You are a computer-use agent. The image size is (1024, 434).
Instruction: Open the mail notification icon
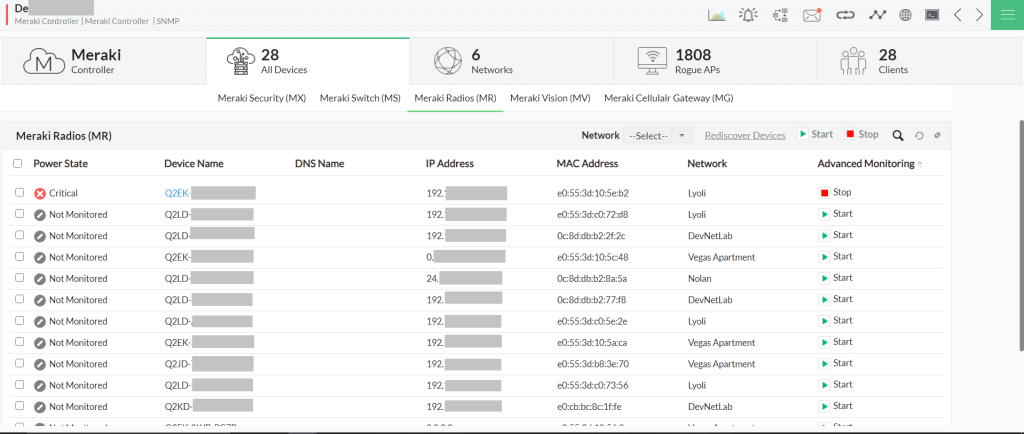[812, 15]
